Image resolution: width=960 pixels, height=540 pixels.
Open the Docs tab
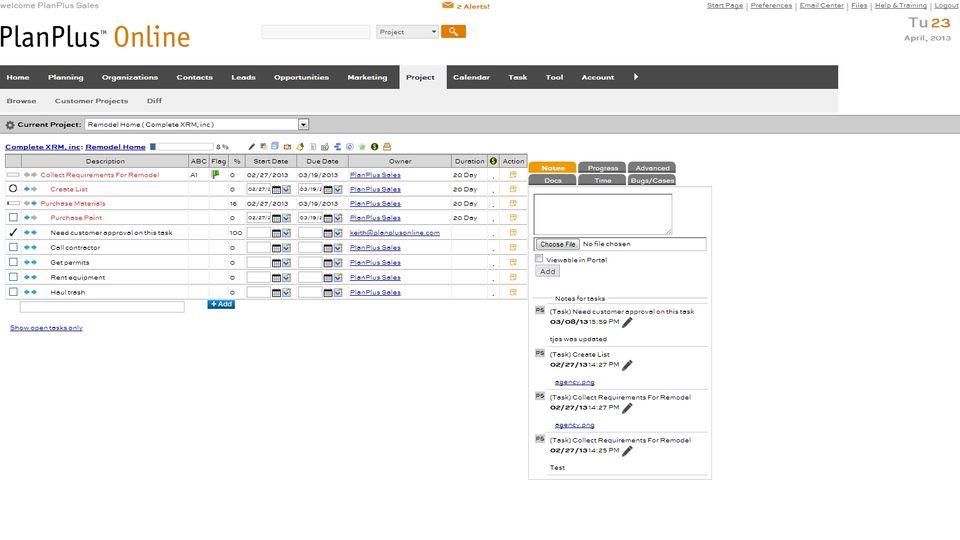[552, 180]
